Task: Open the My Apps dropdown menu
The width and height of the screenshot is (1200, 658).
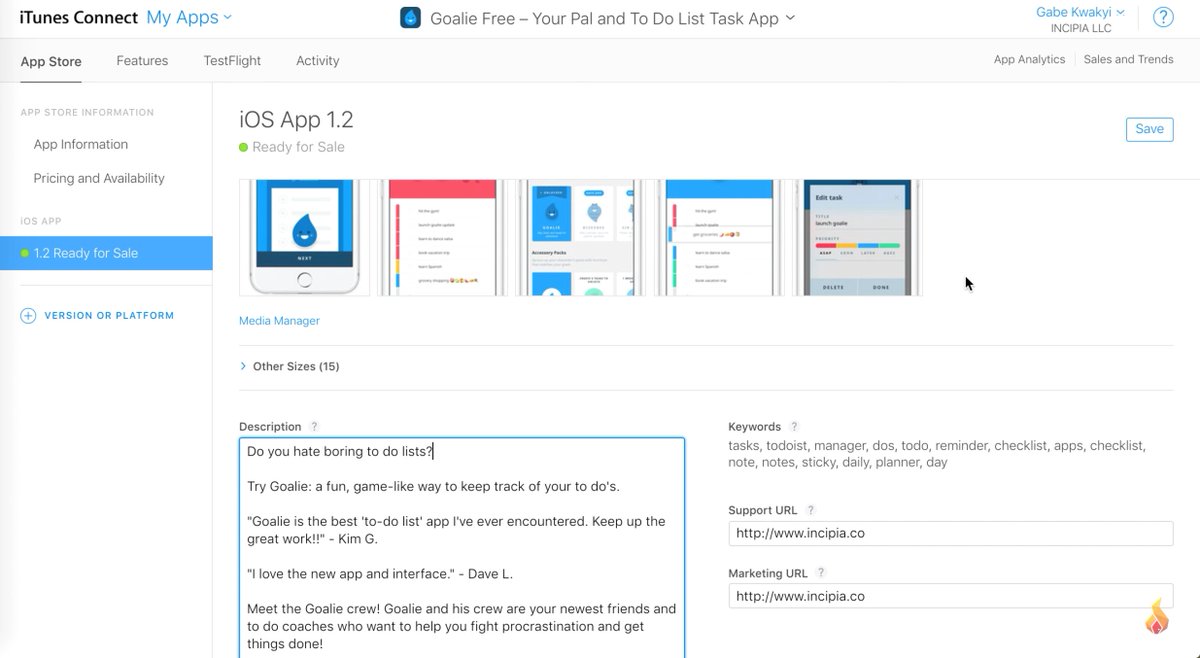Action: pos(189,17)
